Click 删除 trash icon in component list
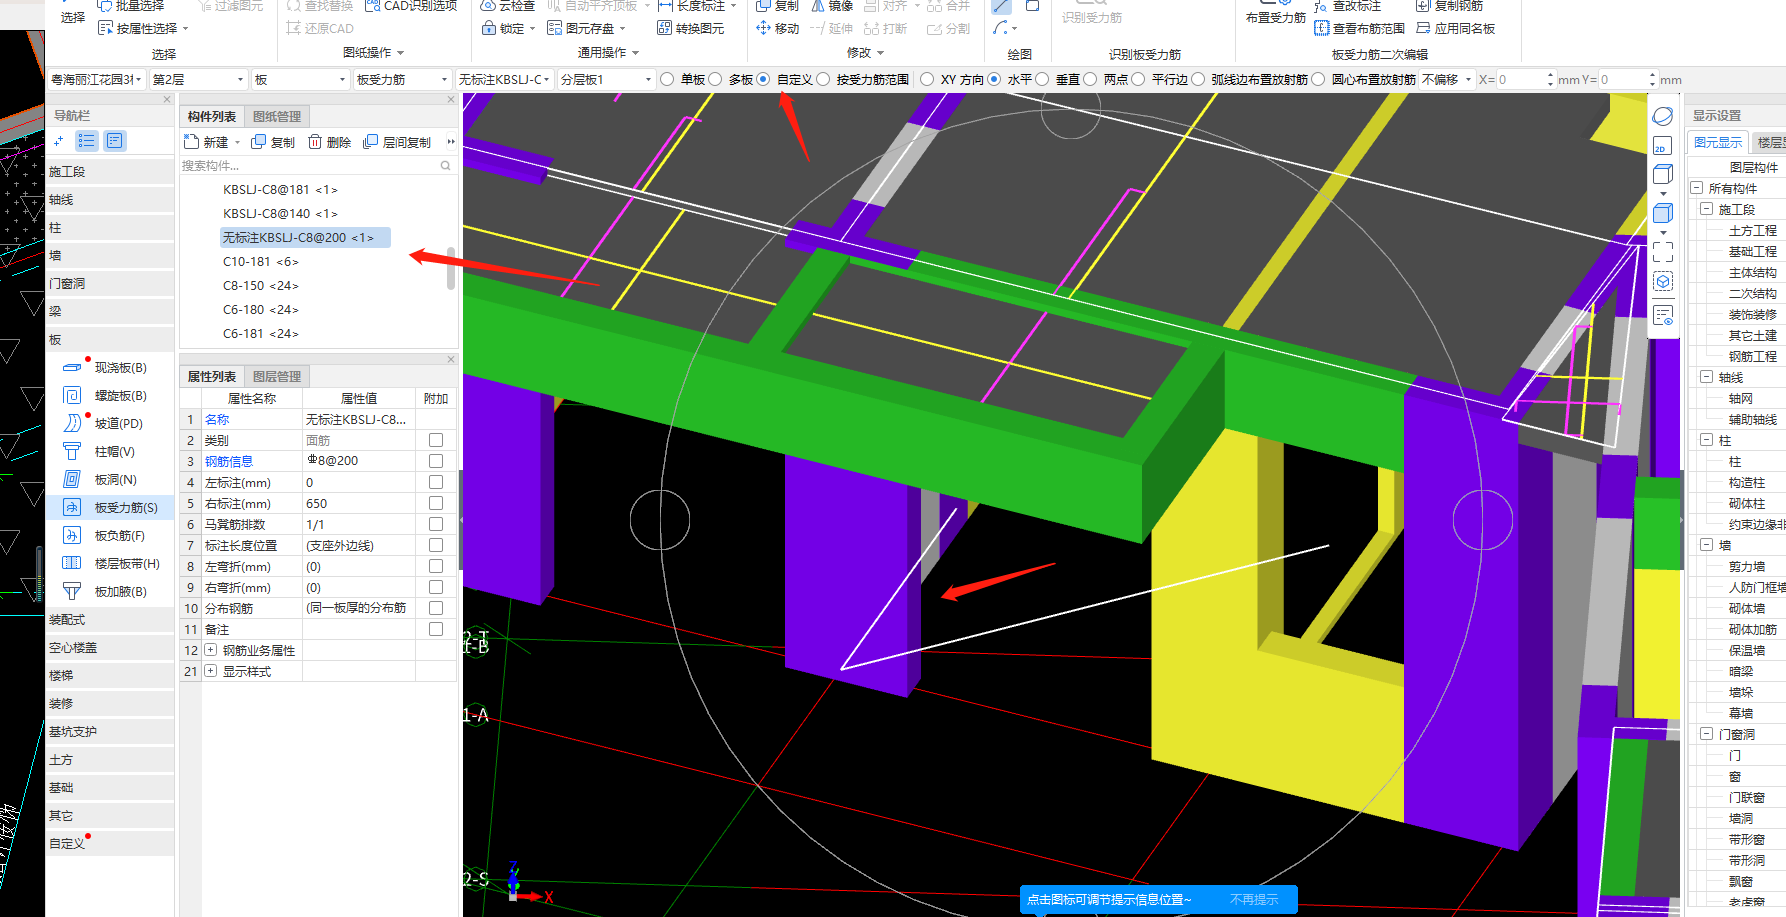Image resolution: width=1786 pixels, height=917 pixels. [x=315, y=142]
